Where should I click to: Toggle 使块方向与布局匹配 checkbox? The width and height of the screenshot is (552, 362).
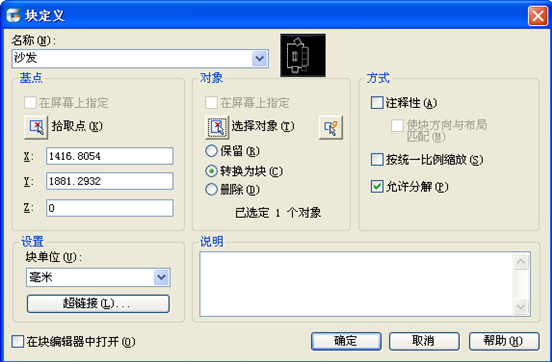(x=397, y=125)
